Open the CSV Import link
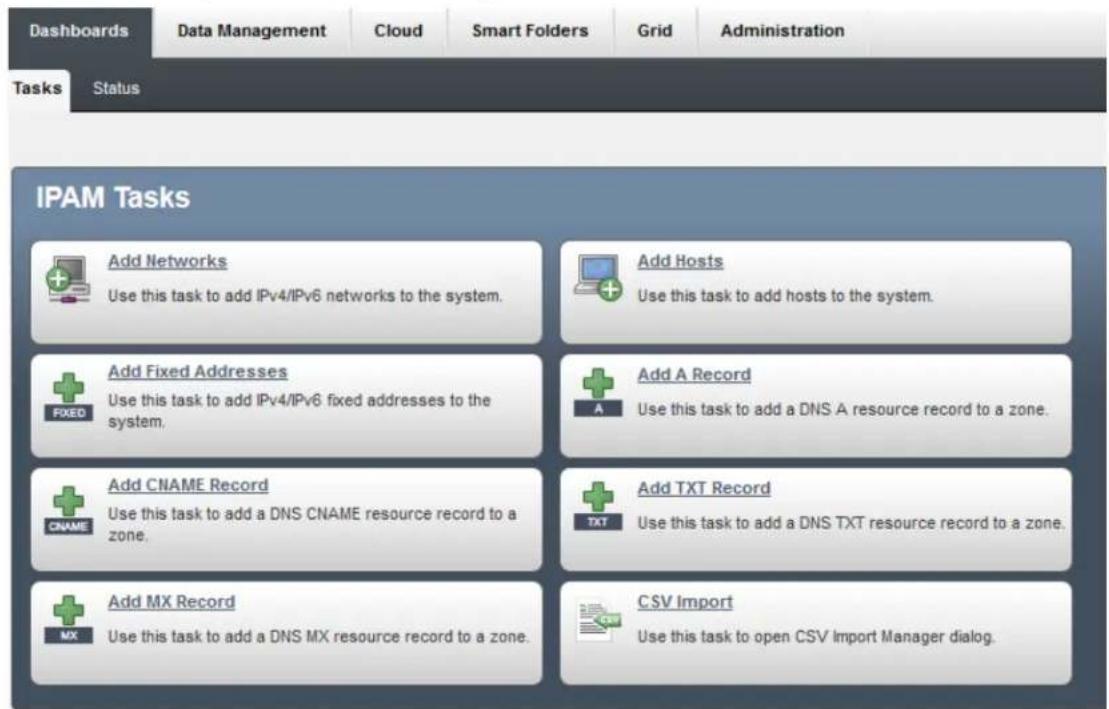 [x=685, y=602]
